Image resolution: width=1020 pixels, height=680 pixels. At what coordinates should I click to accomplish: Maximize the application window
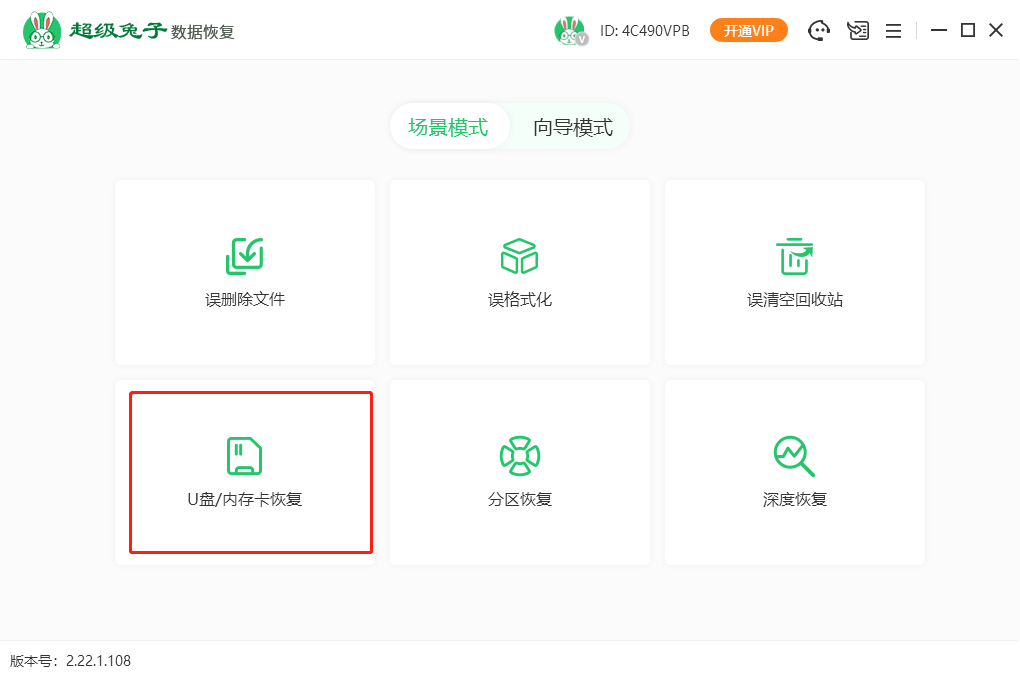pos(967,31)
